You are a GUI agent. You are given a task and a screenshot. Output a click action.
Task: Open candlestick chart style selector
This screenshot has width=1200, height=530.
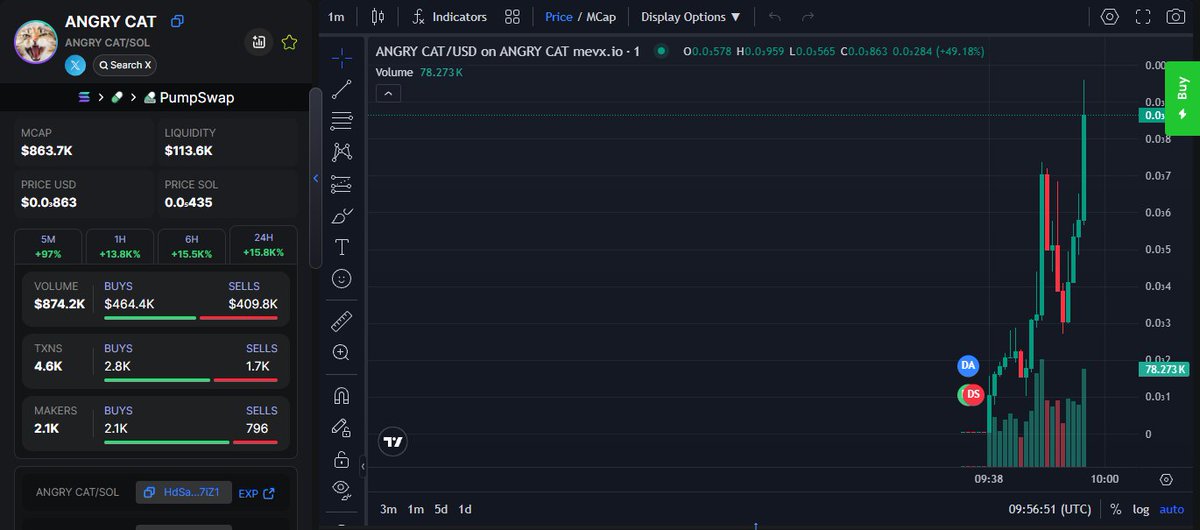[x=377, y=17]
